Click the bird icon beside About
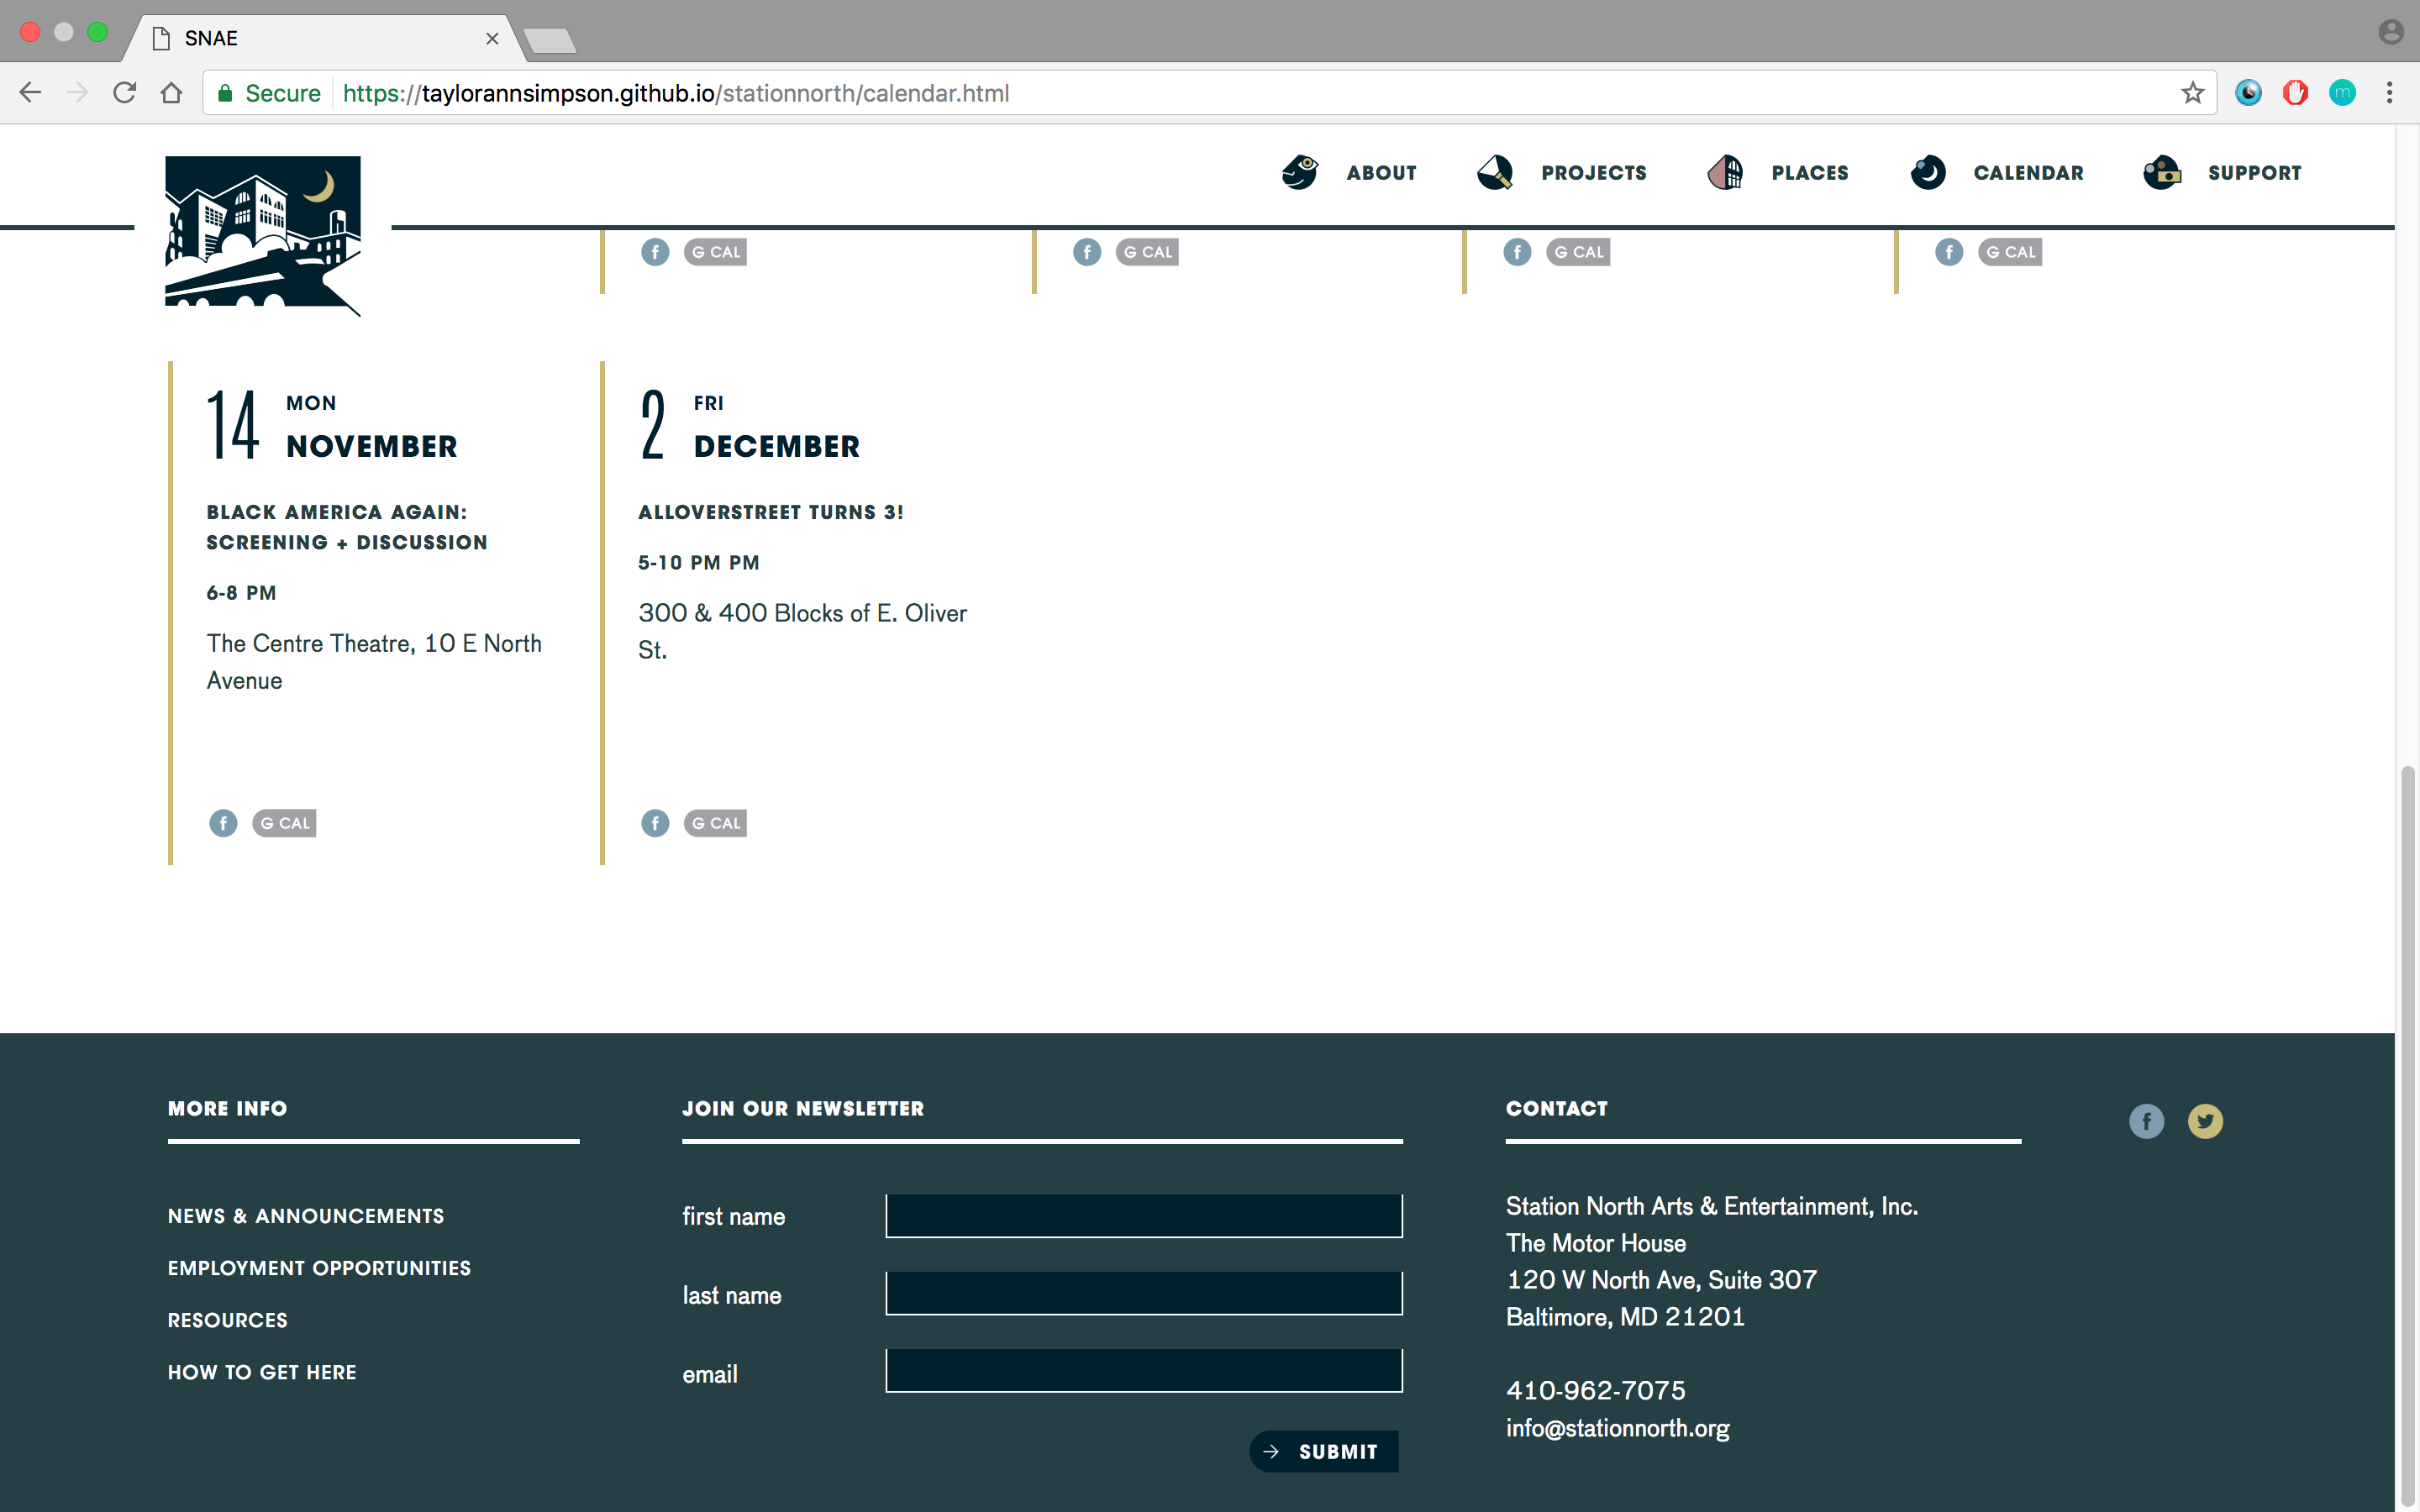Screen dimensions: 2420x1512 click(x=1300, y=172)
